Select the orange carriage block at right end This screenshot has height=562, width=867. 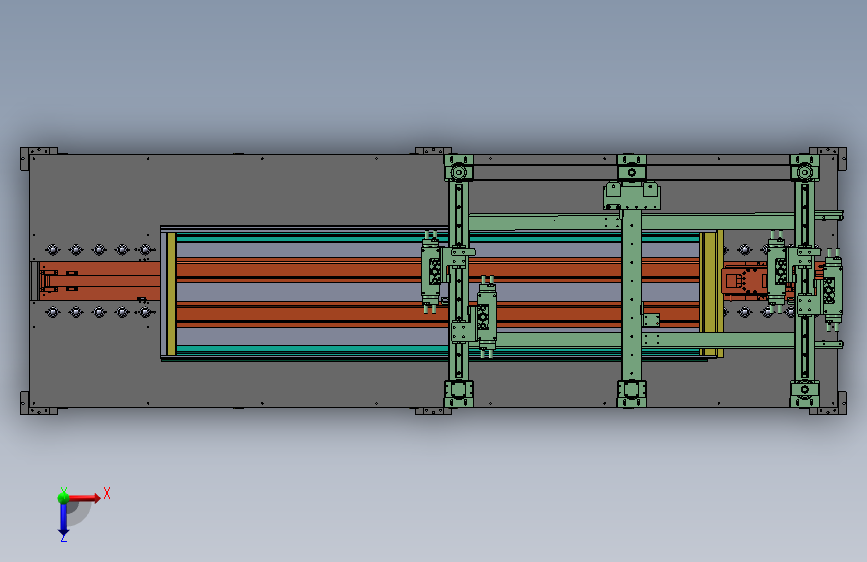(744, 282)
